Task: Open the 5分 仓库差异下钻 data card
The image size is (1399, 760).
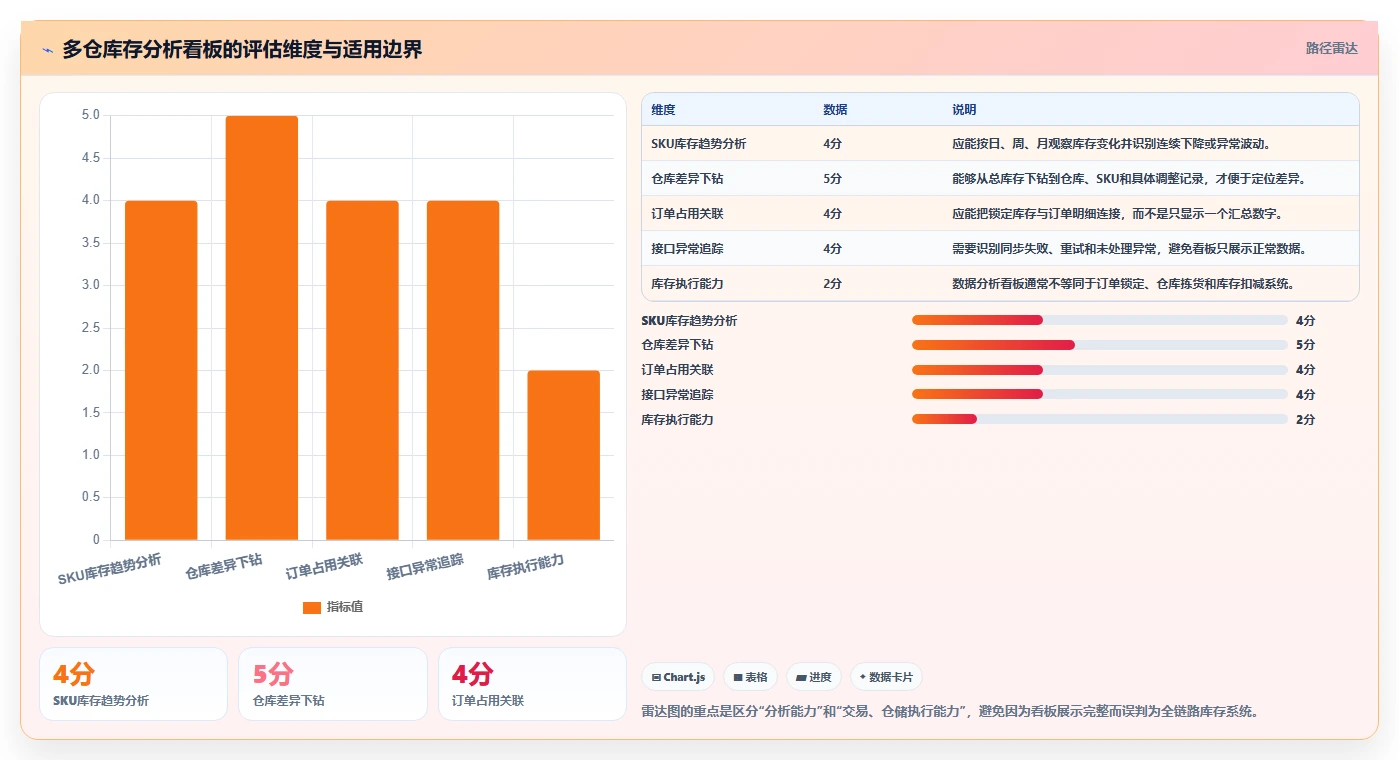Action: [332, 684]
